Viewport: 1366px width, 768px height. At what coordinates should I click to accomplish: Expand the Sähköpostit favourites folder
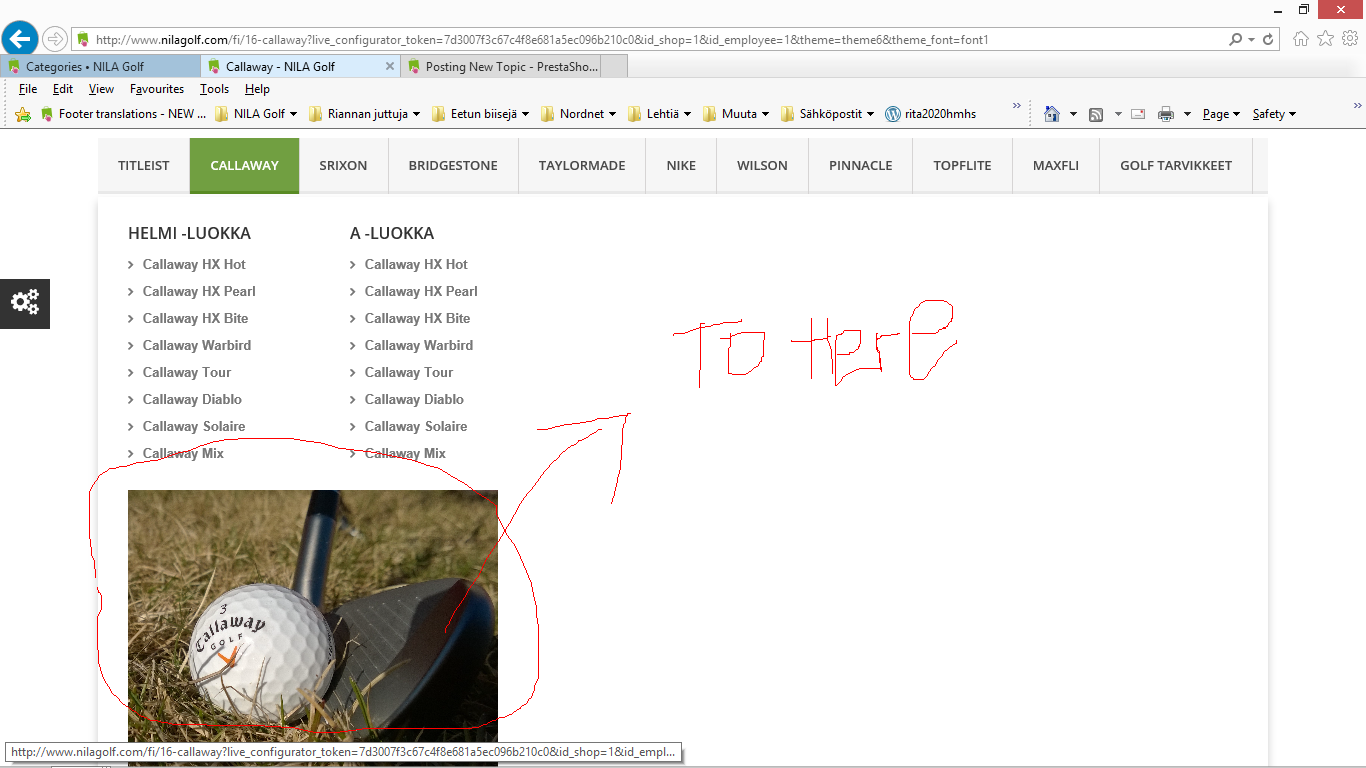(828, 114)
